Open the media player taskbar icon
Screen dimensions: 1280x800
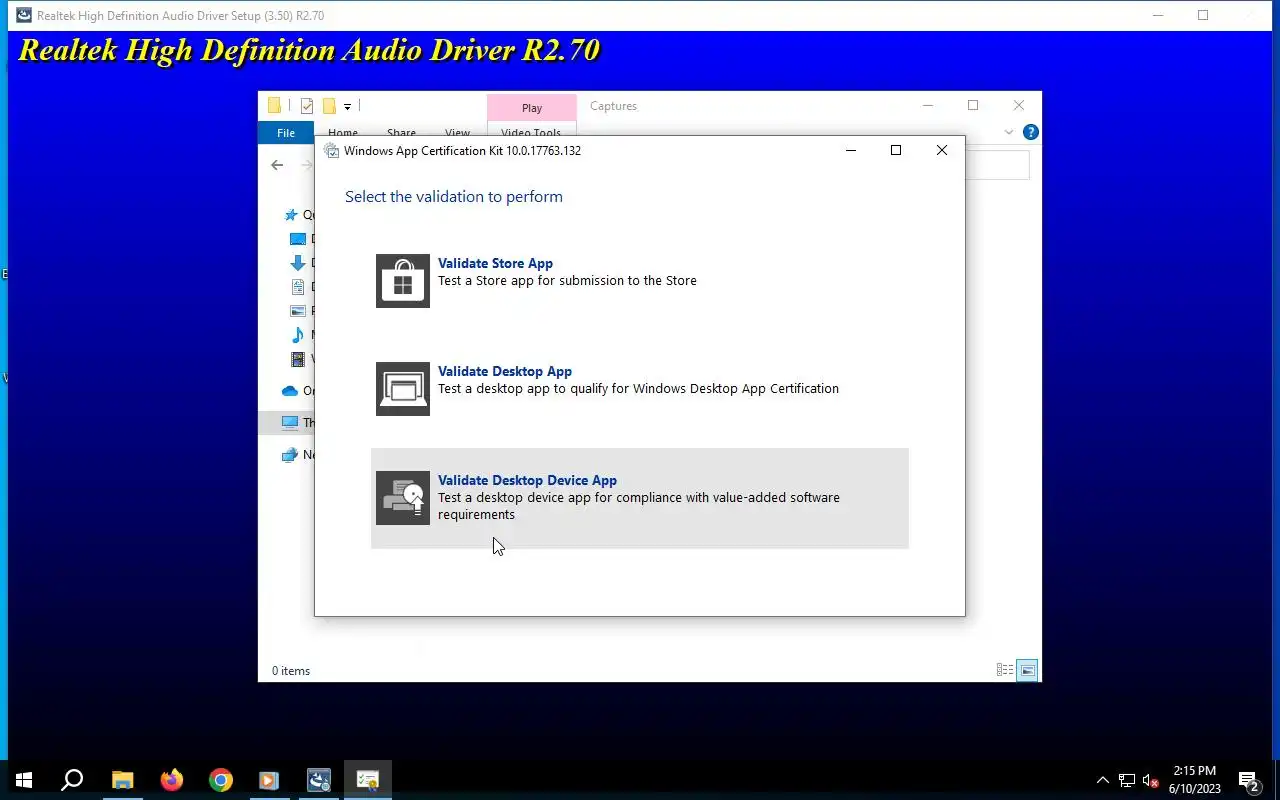[x=269, y=780]
